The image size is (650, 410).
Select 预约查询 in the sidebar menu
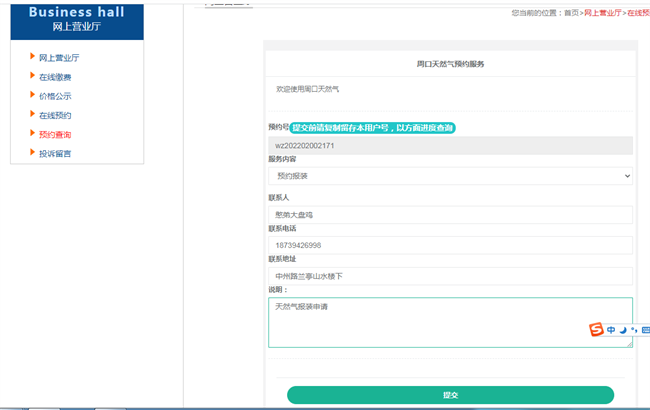click(x=55, y=134)
